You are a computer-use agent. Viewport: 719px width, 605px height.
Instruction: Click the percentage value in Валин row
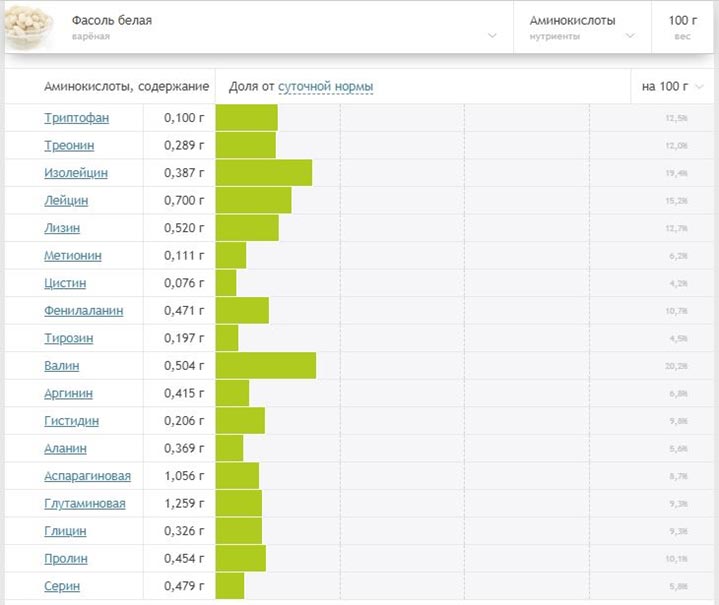coord(676,366)
